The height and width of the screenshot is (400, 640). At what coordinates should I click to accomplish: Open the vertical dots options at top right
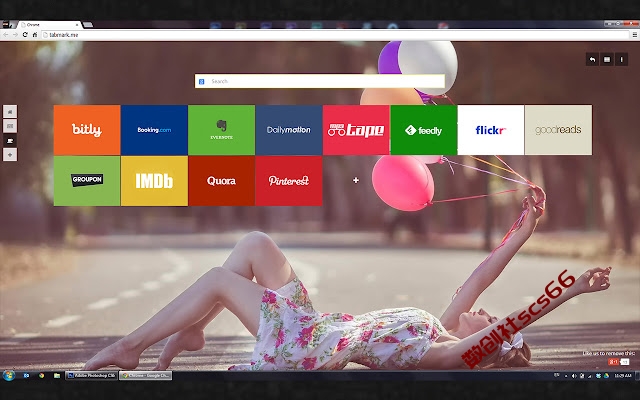point(622,60)
